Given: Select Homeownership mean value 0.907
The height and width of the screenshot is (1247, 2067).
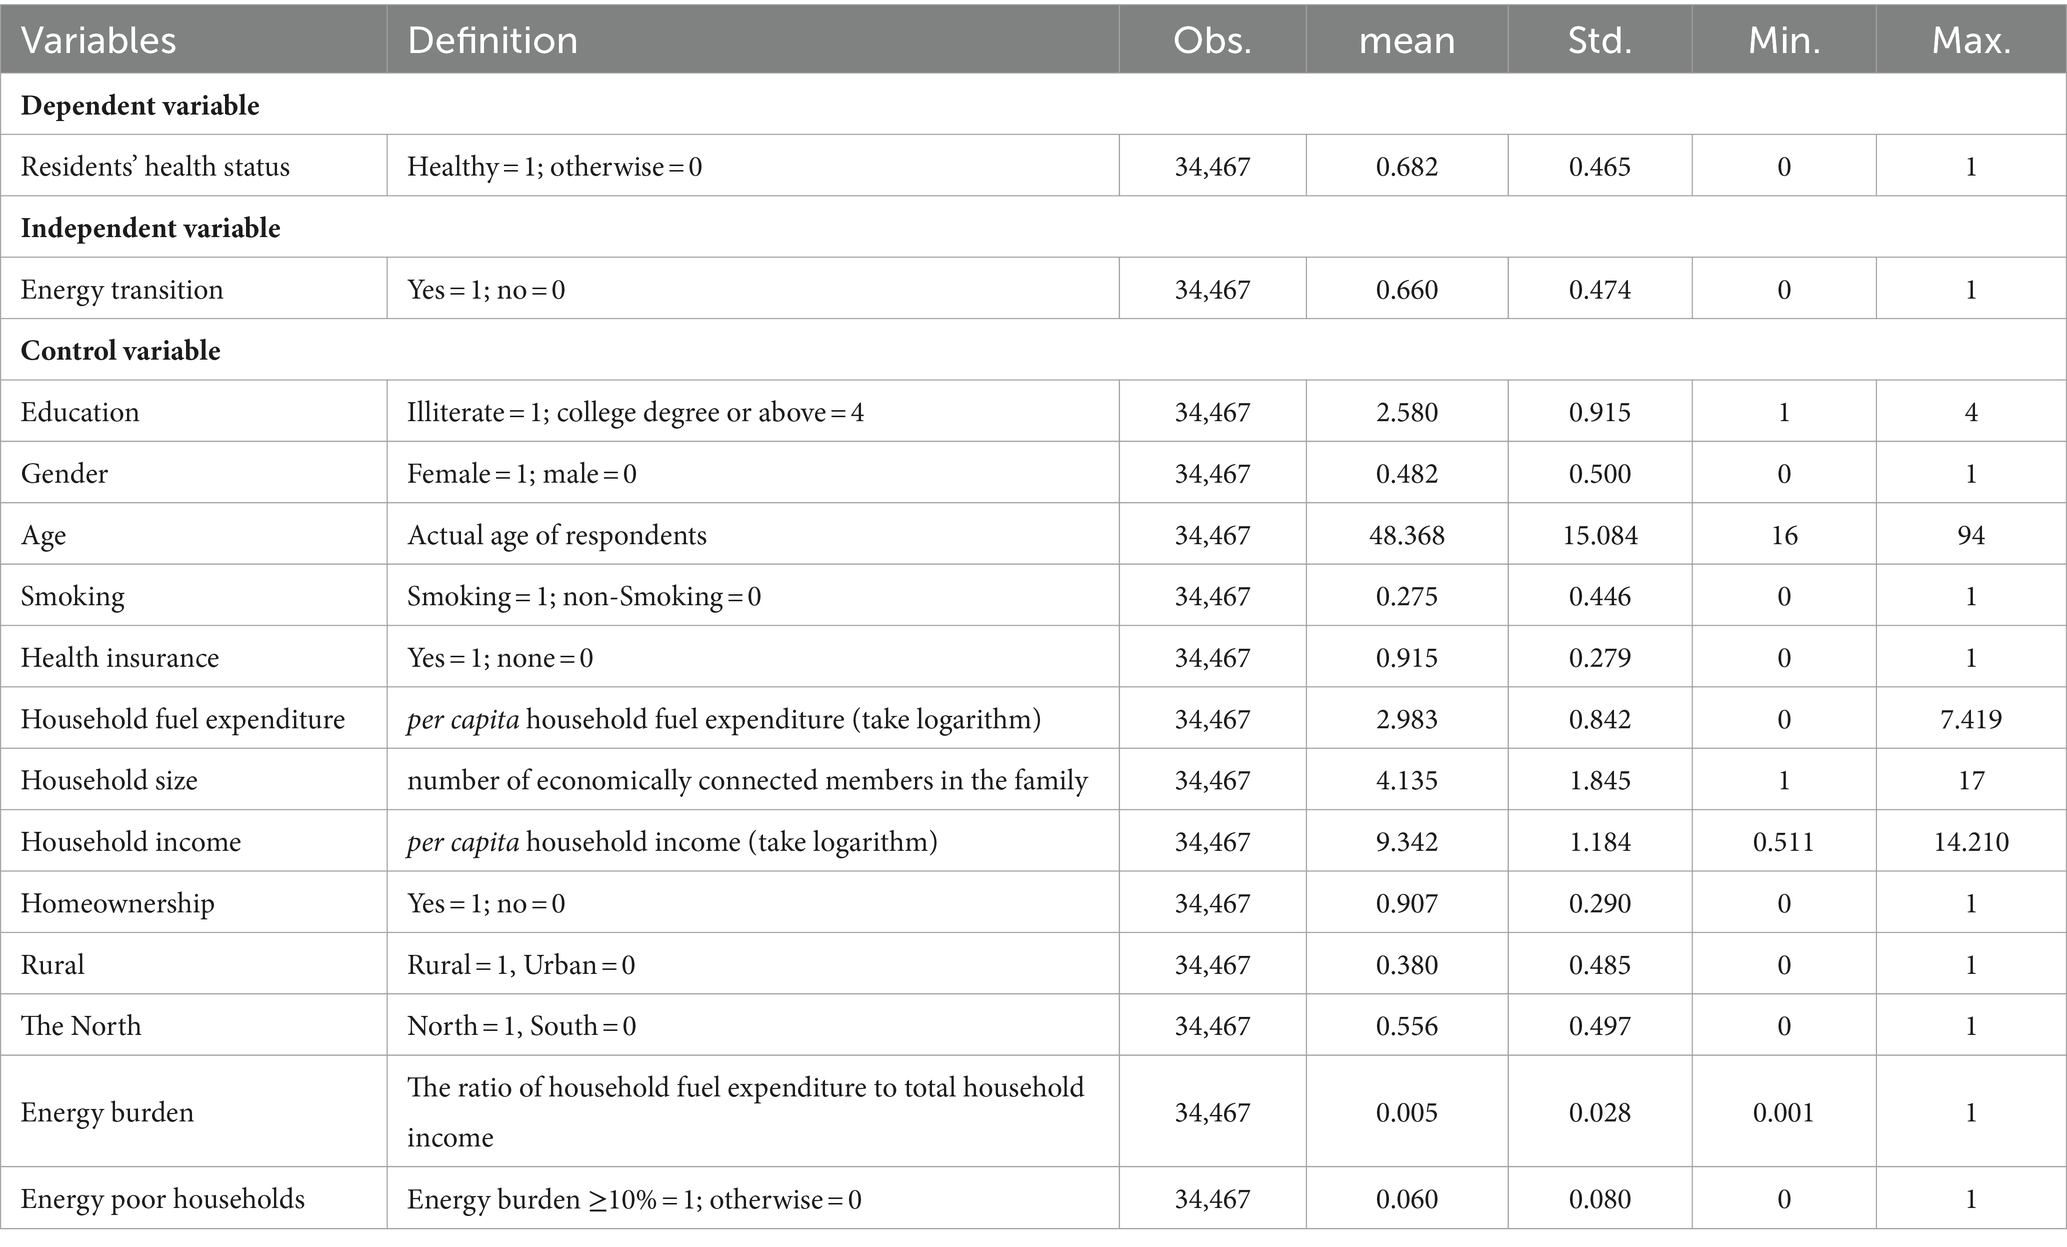Looking at the screenshot, I should click(x=1406, y=903).
